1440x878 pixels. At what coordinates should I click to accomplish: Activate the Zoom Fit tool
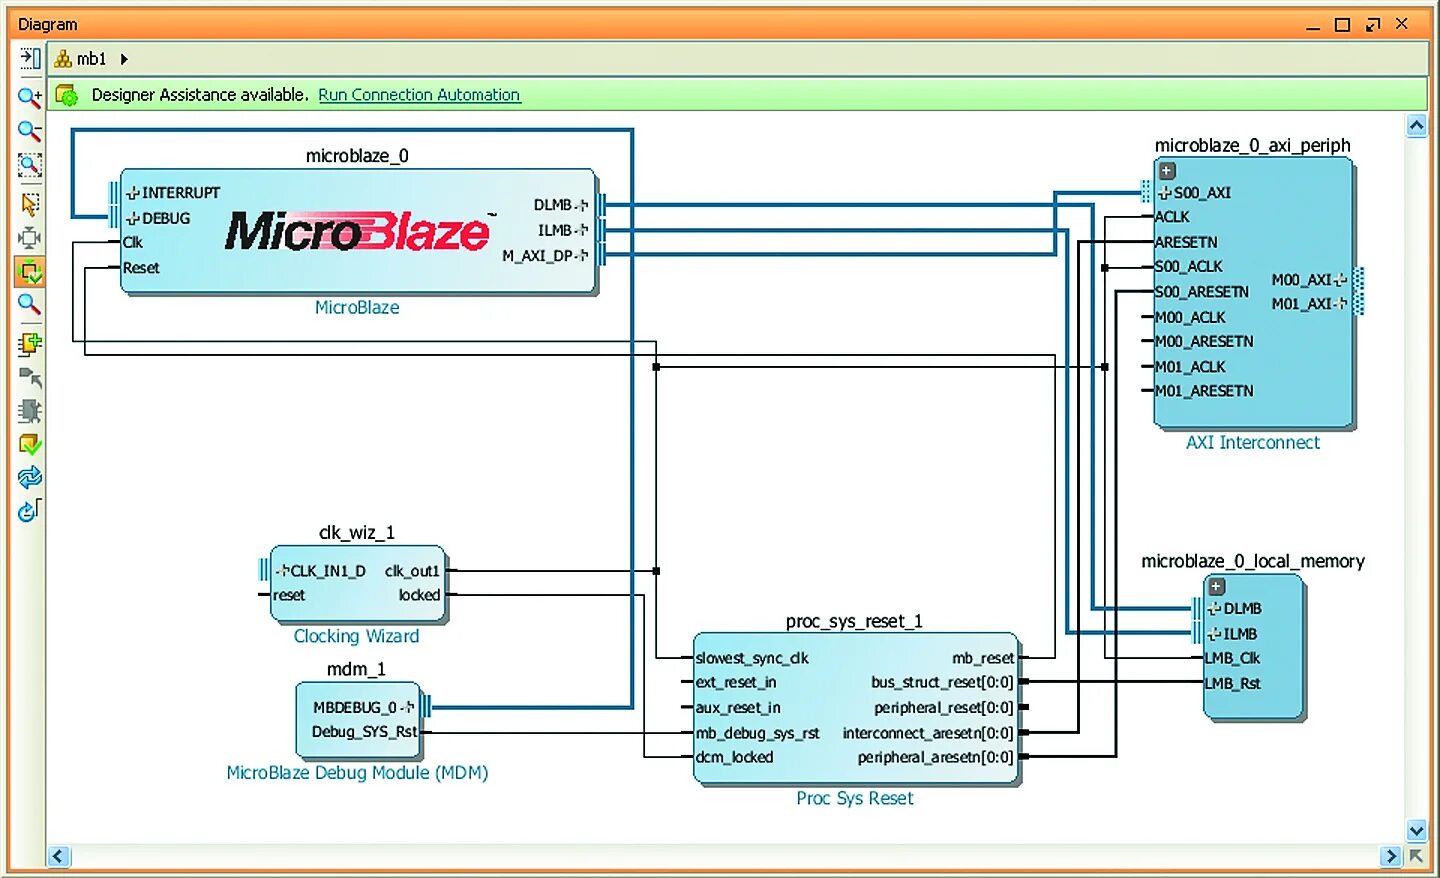click(x=29, y=165)
